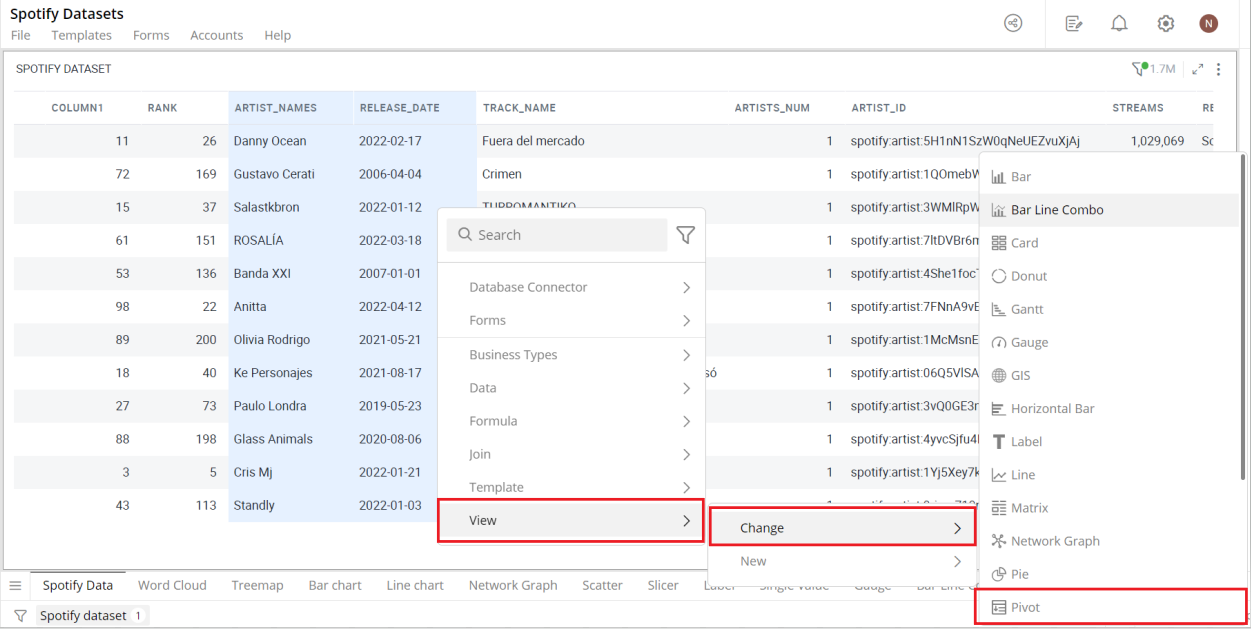The width and height of the screenshot is (1251, 629).
Task: Select the Line view type
Action: 1108,475
